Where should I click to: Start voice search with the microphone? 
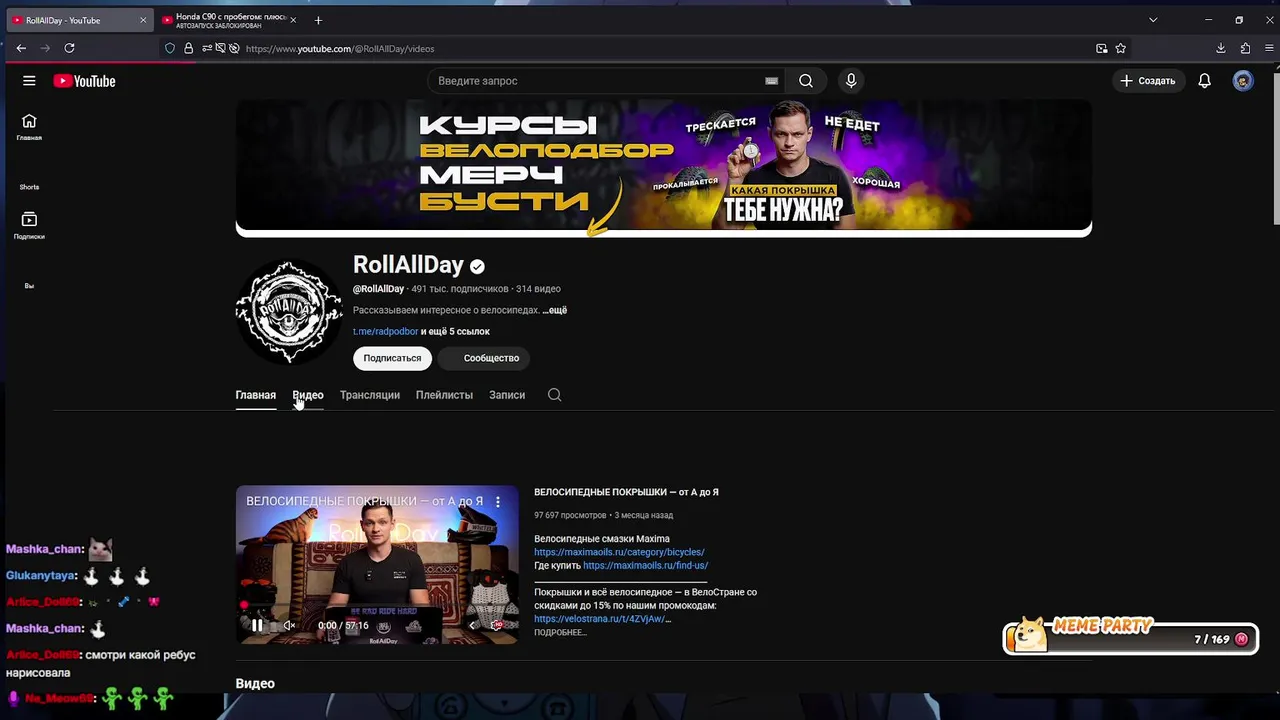pos(851,81)
